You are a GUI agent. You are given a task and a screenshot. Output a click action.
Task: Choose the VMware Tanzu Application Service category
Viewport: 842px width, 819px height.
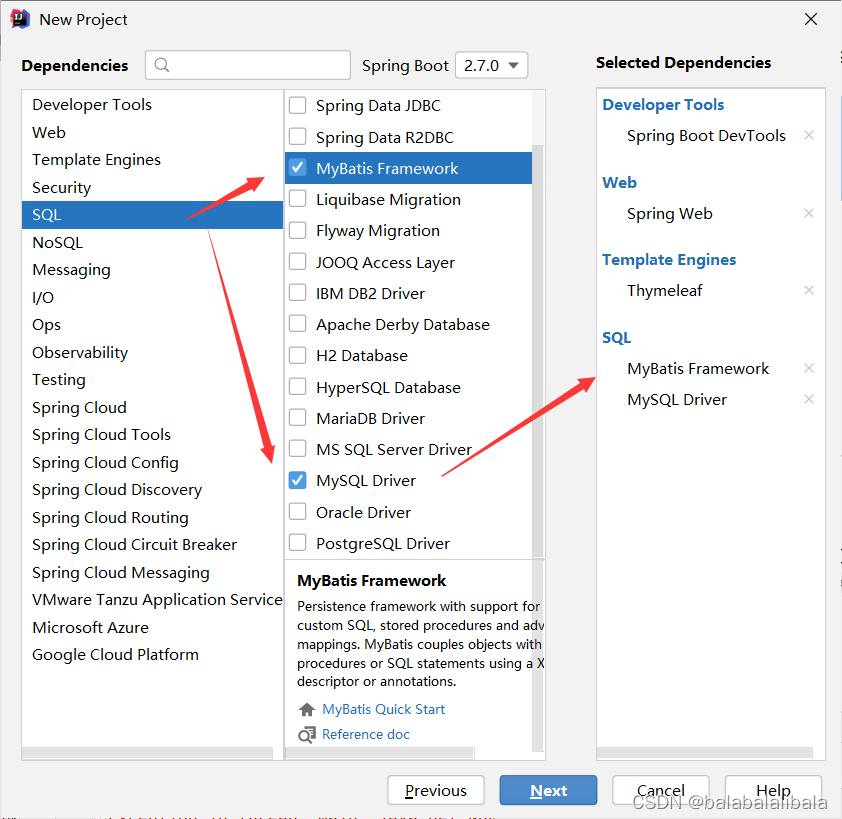tap(153, 600)
